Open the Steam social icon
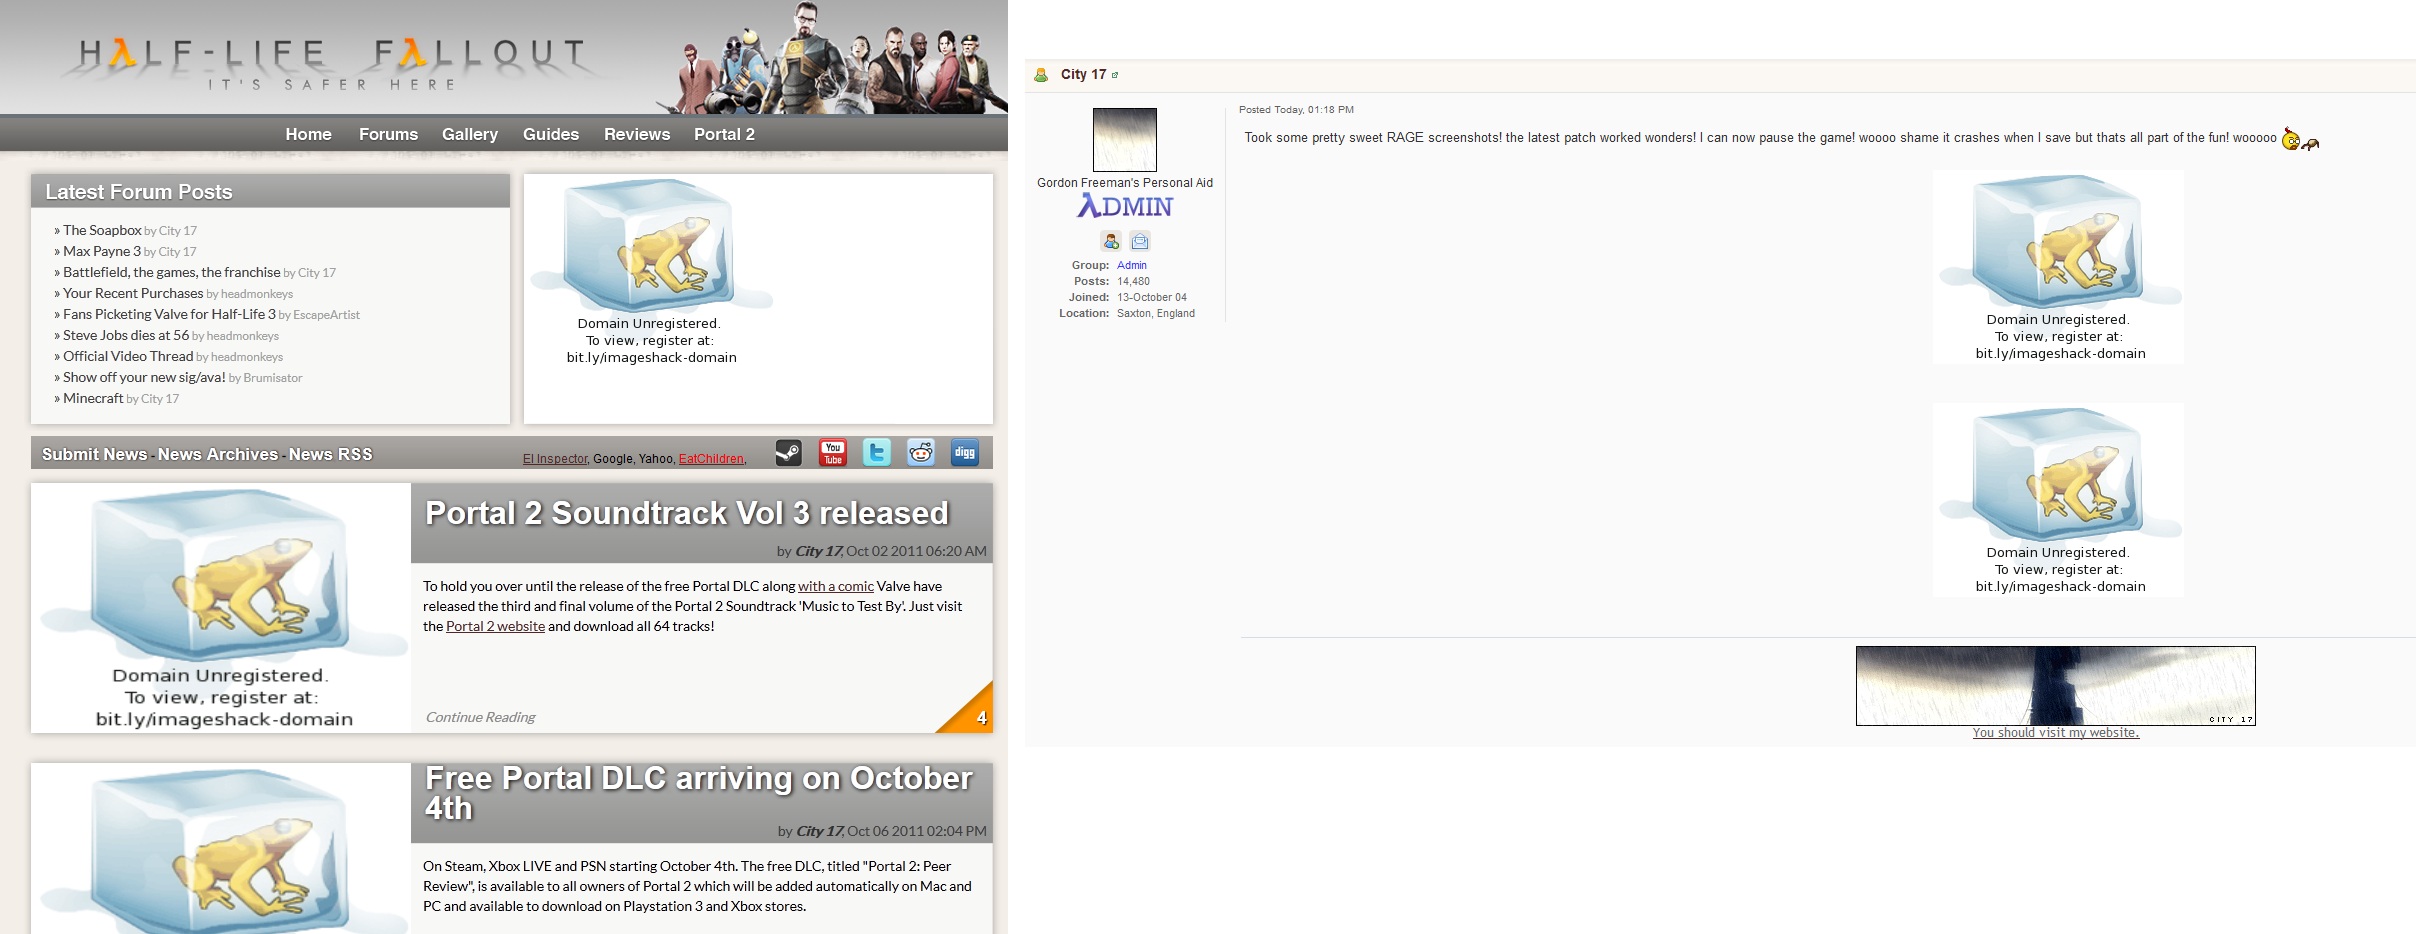The width and height of the screenshot is (2416, 934). (788, 453)
